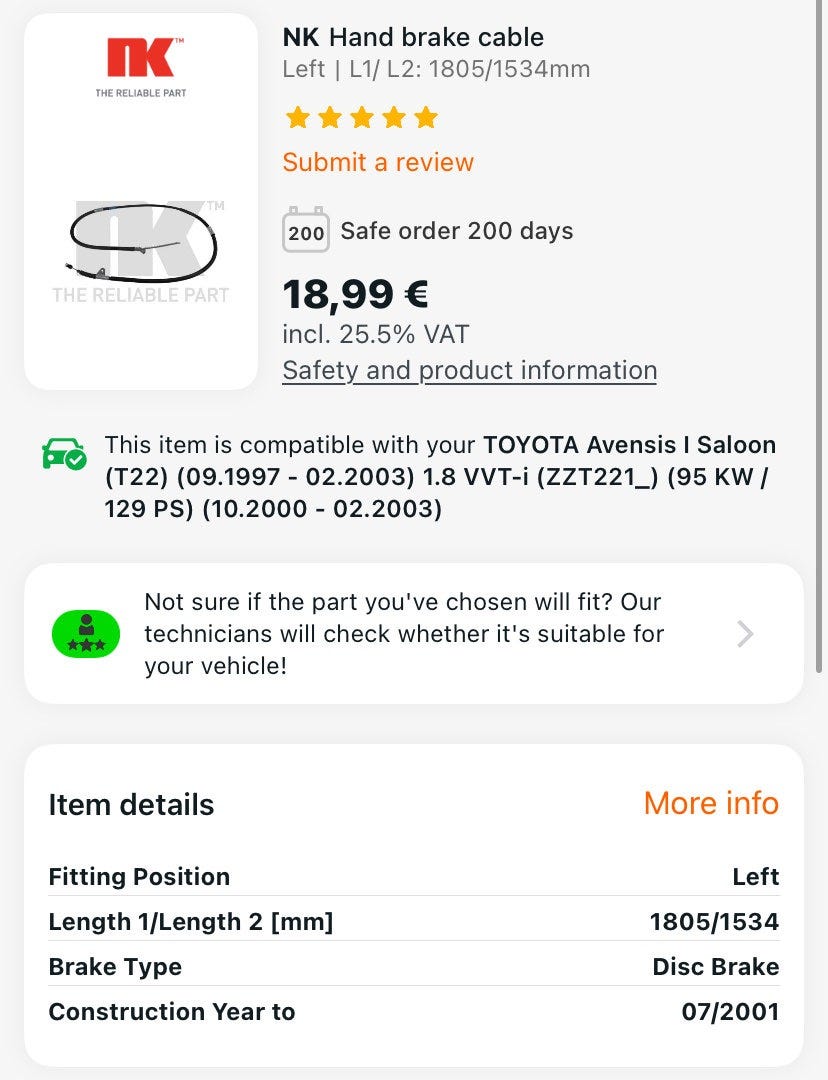Select the Length 1/Length 2 row

[413, 922]
